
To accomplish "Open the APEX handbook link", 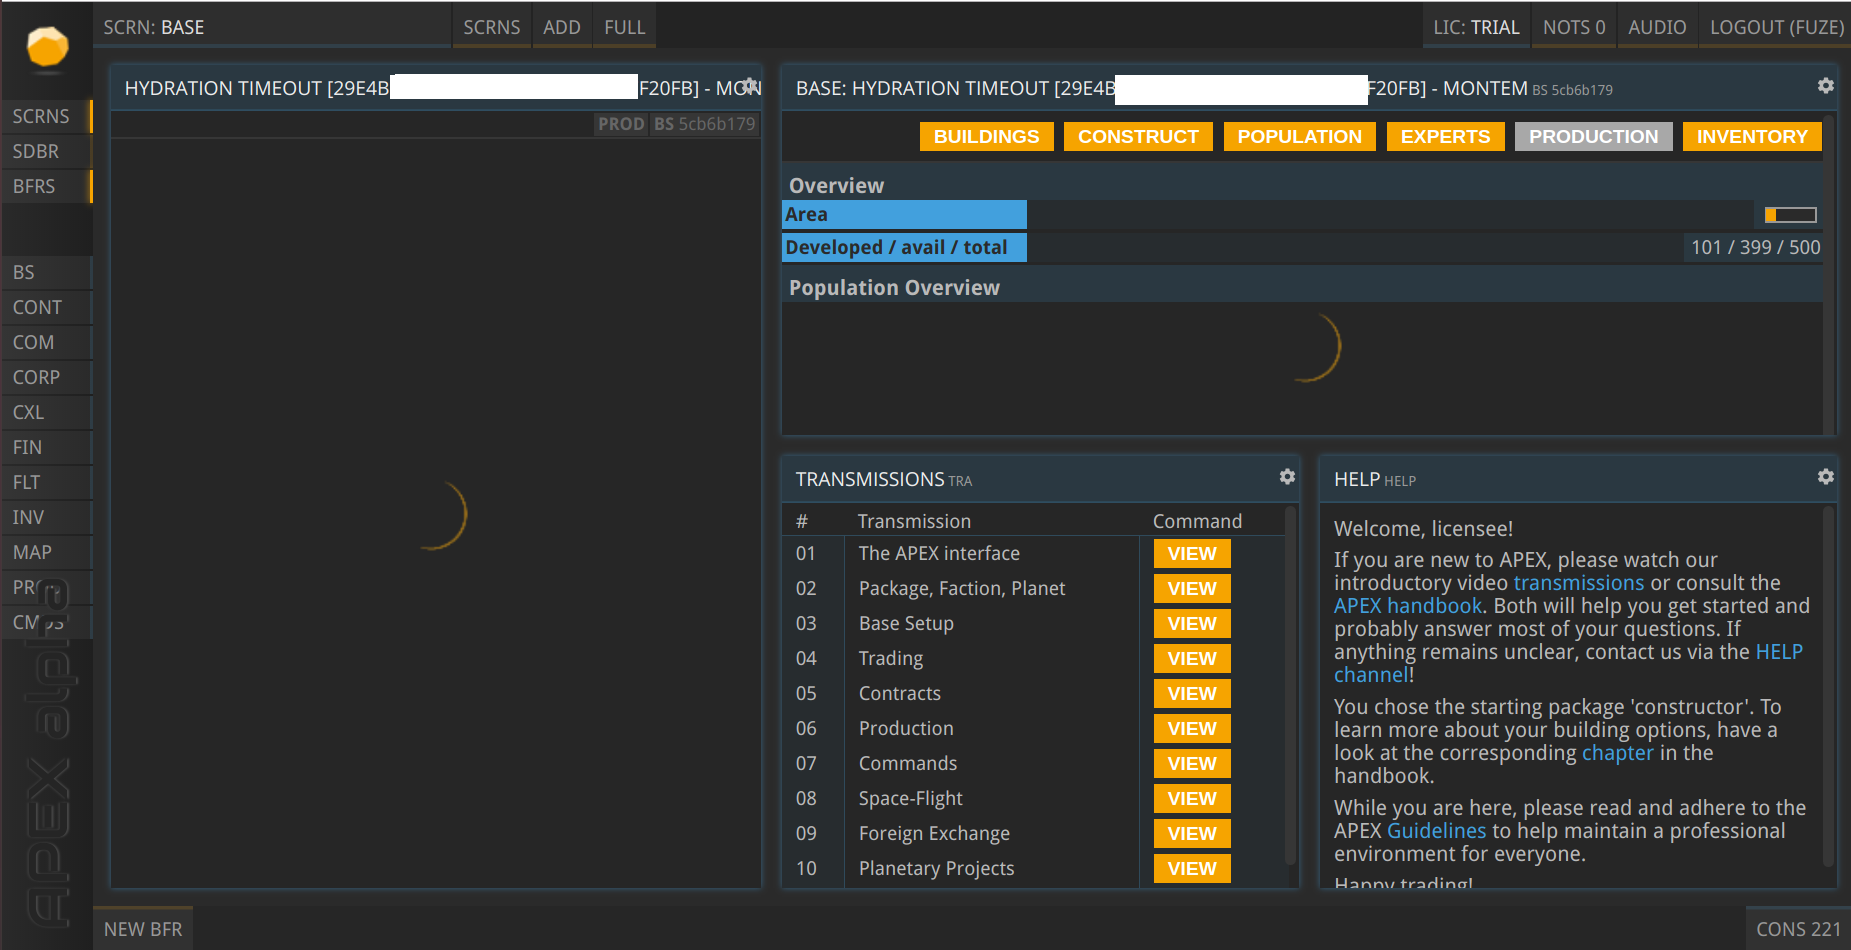I will (1407, 606).
